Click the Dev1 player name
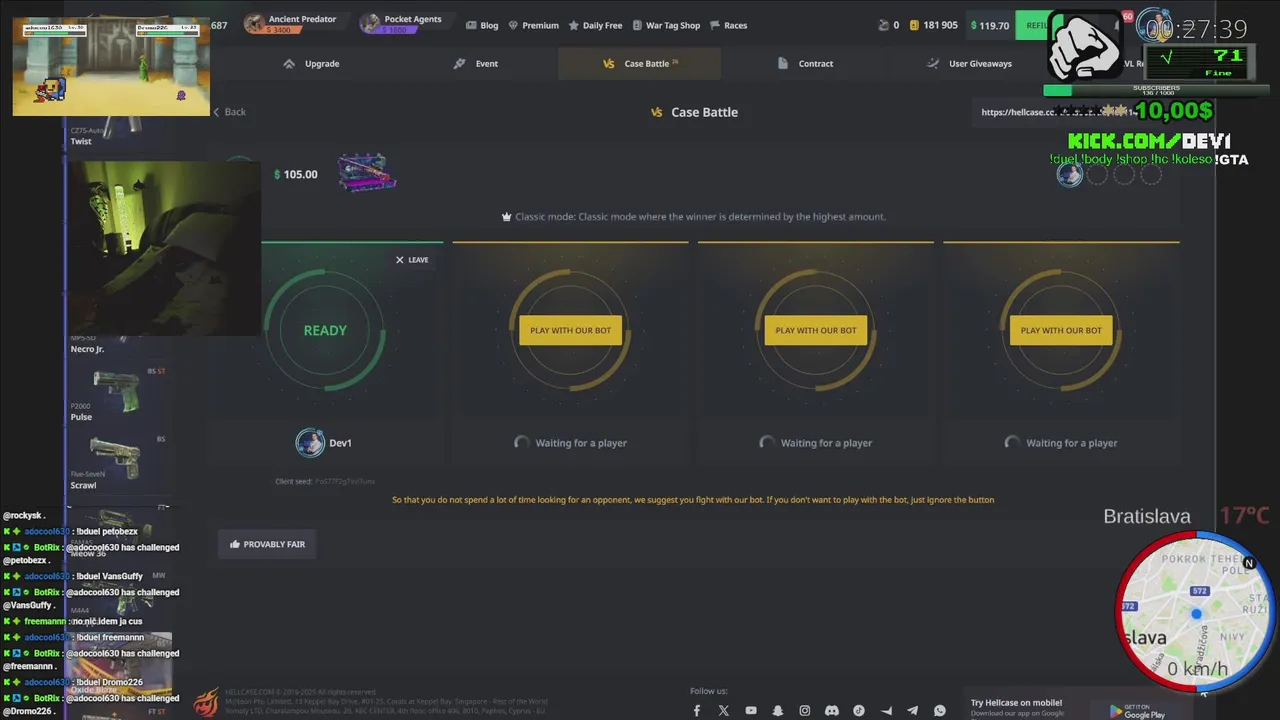1280x720 pixels. pos(340,443)
